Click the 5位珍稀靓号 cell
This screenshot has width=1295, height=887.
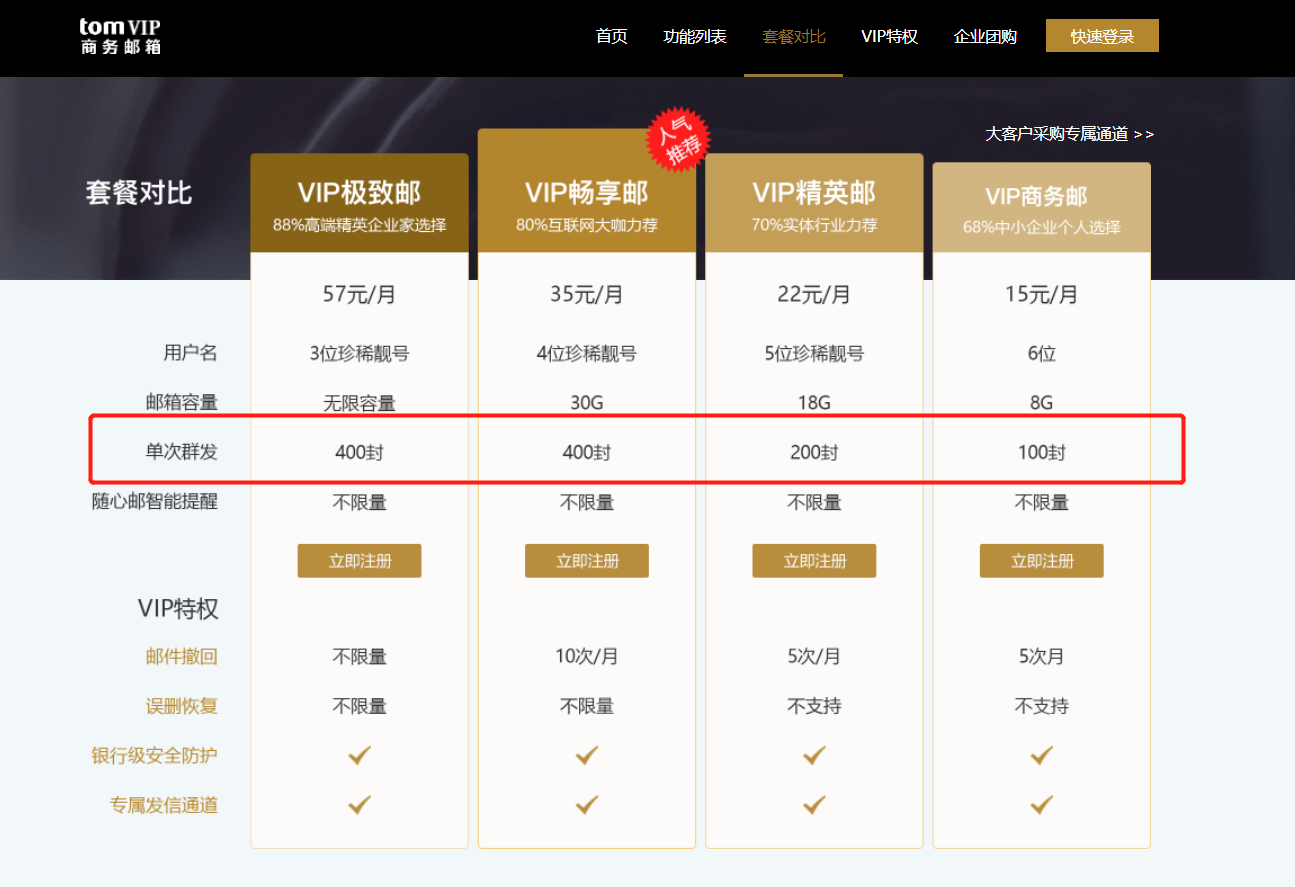point(814,353)
